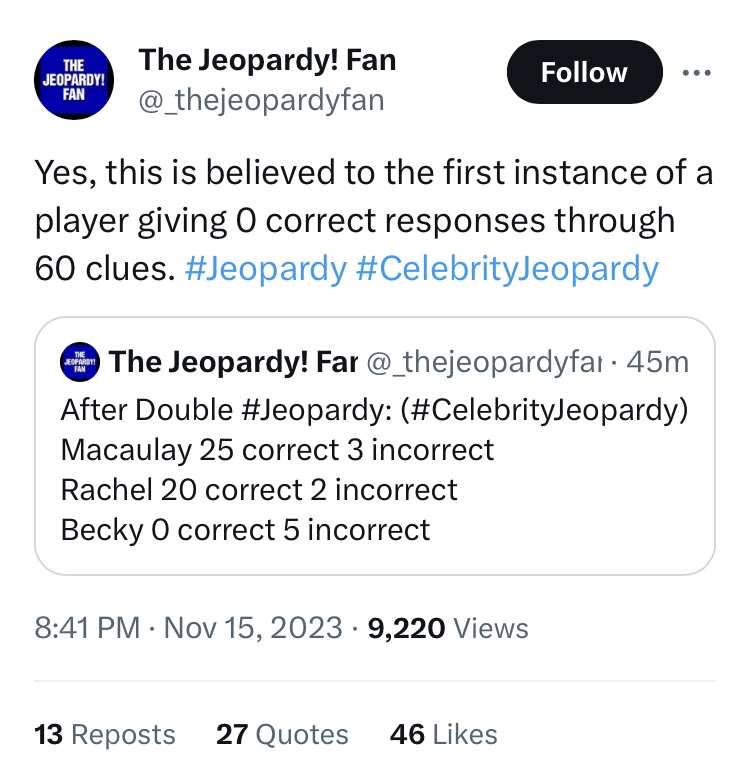750x774 pixels.
Task: Show the 13 Reposts list
Action: click(105, 734)
